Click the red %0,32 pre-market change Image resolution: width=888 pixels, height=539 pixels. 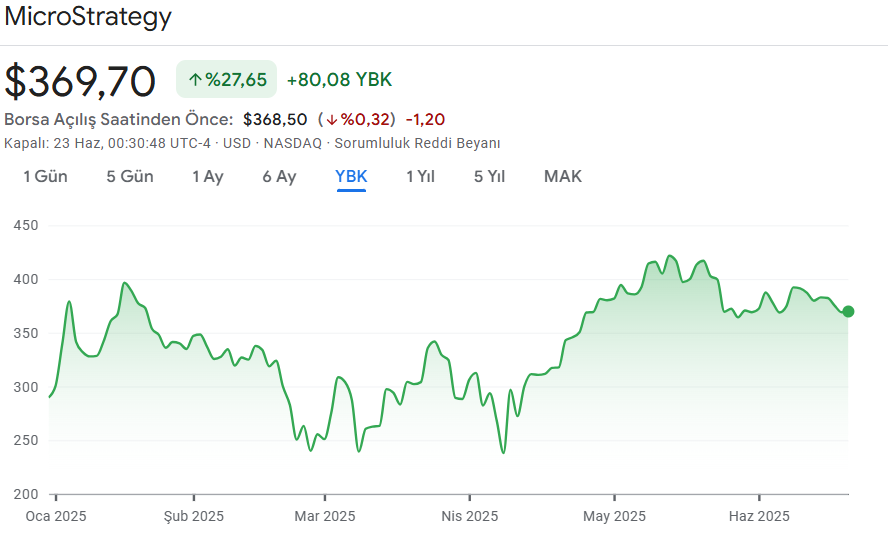(365, 119)
